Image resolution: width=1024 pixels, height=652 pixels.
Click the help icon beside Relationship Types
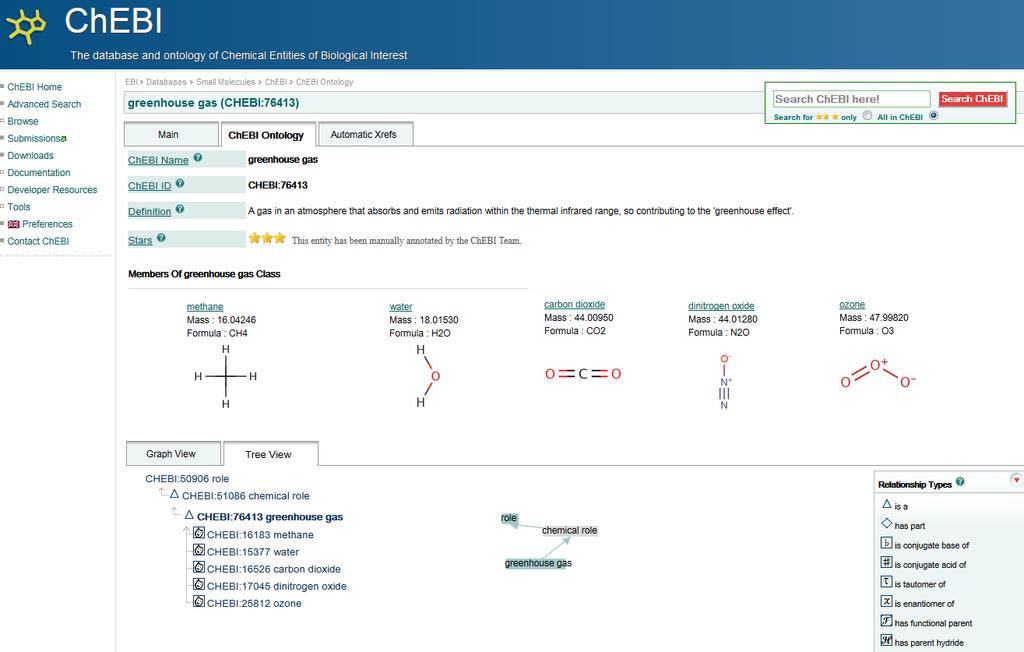[x=960, y=482]
